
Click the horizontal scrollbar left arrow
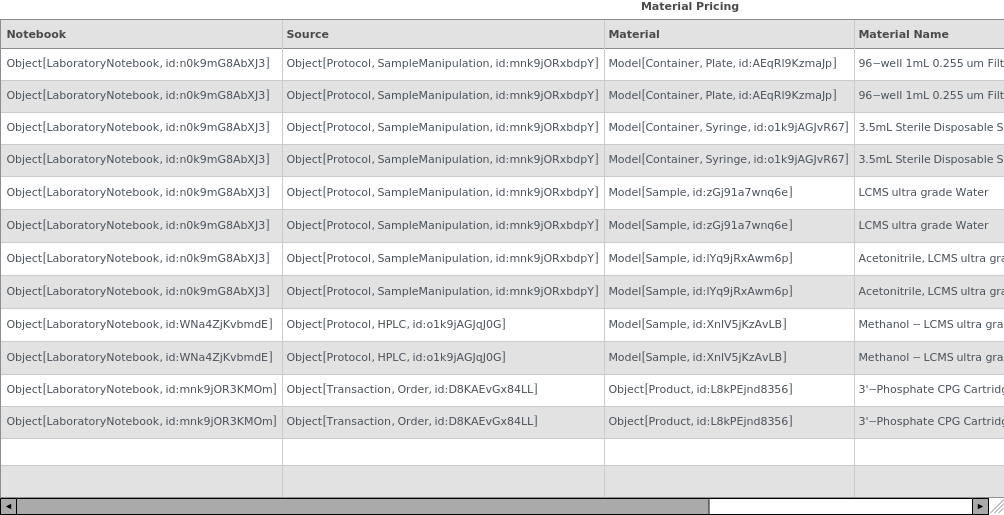[x=8, y=506]
